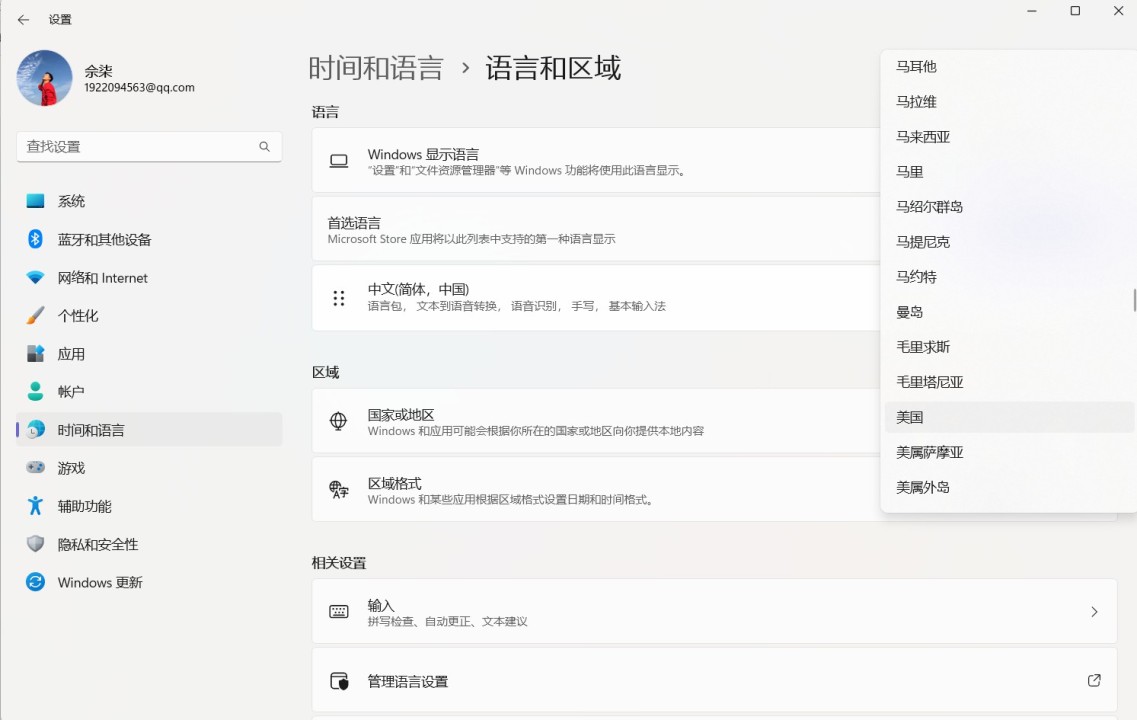
Task: Click the back arrow in title bar
Action: click(x=23, y=20)
